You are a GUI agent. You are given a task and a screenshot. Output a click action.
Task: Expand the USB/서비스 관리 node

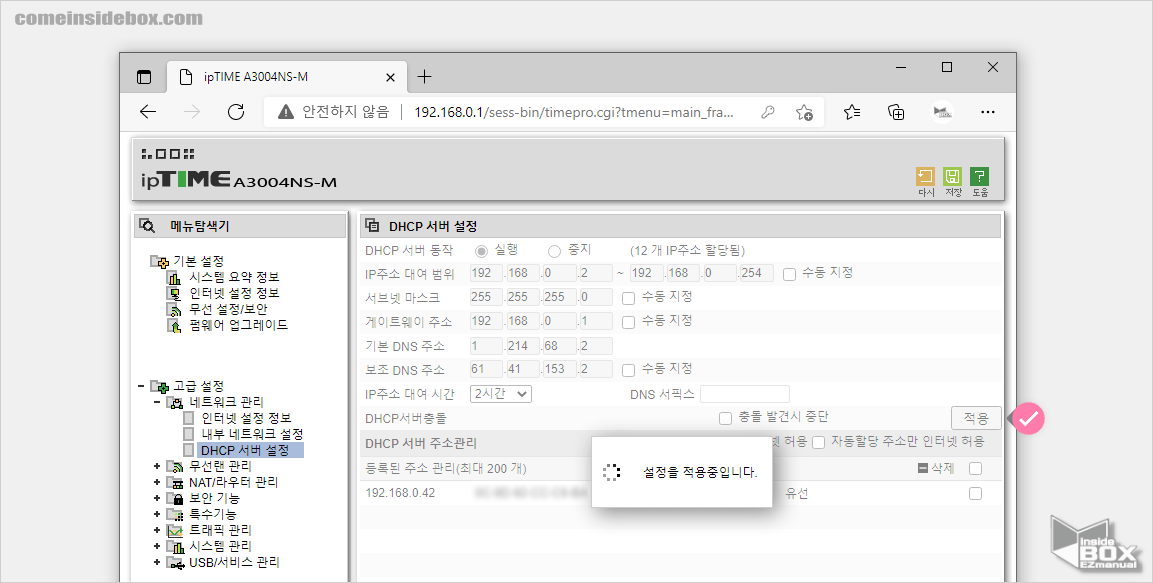coord(157,562)
